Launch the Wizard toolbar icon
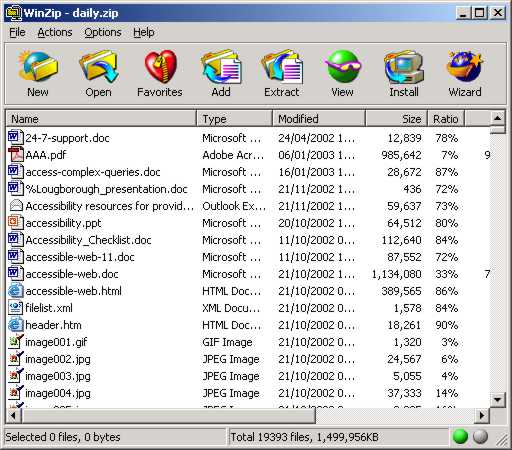Screen dimensions: 512x450 pyautogui.click(x=465, y=67)
